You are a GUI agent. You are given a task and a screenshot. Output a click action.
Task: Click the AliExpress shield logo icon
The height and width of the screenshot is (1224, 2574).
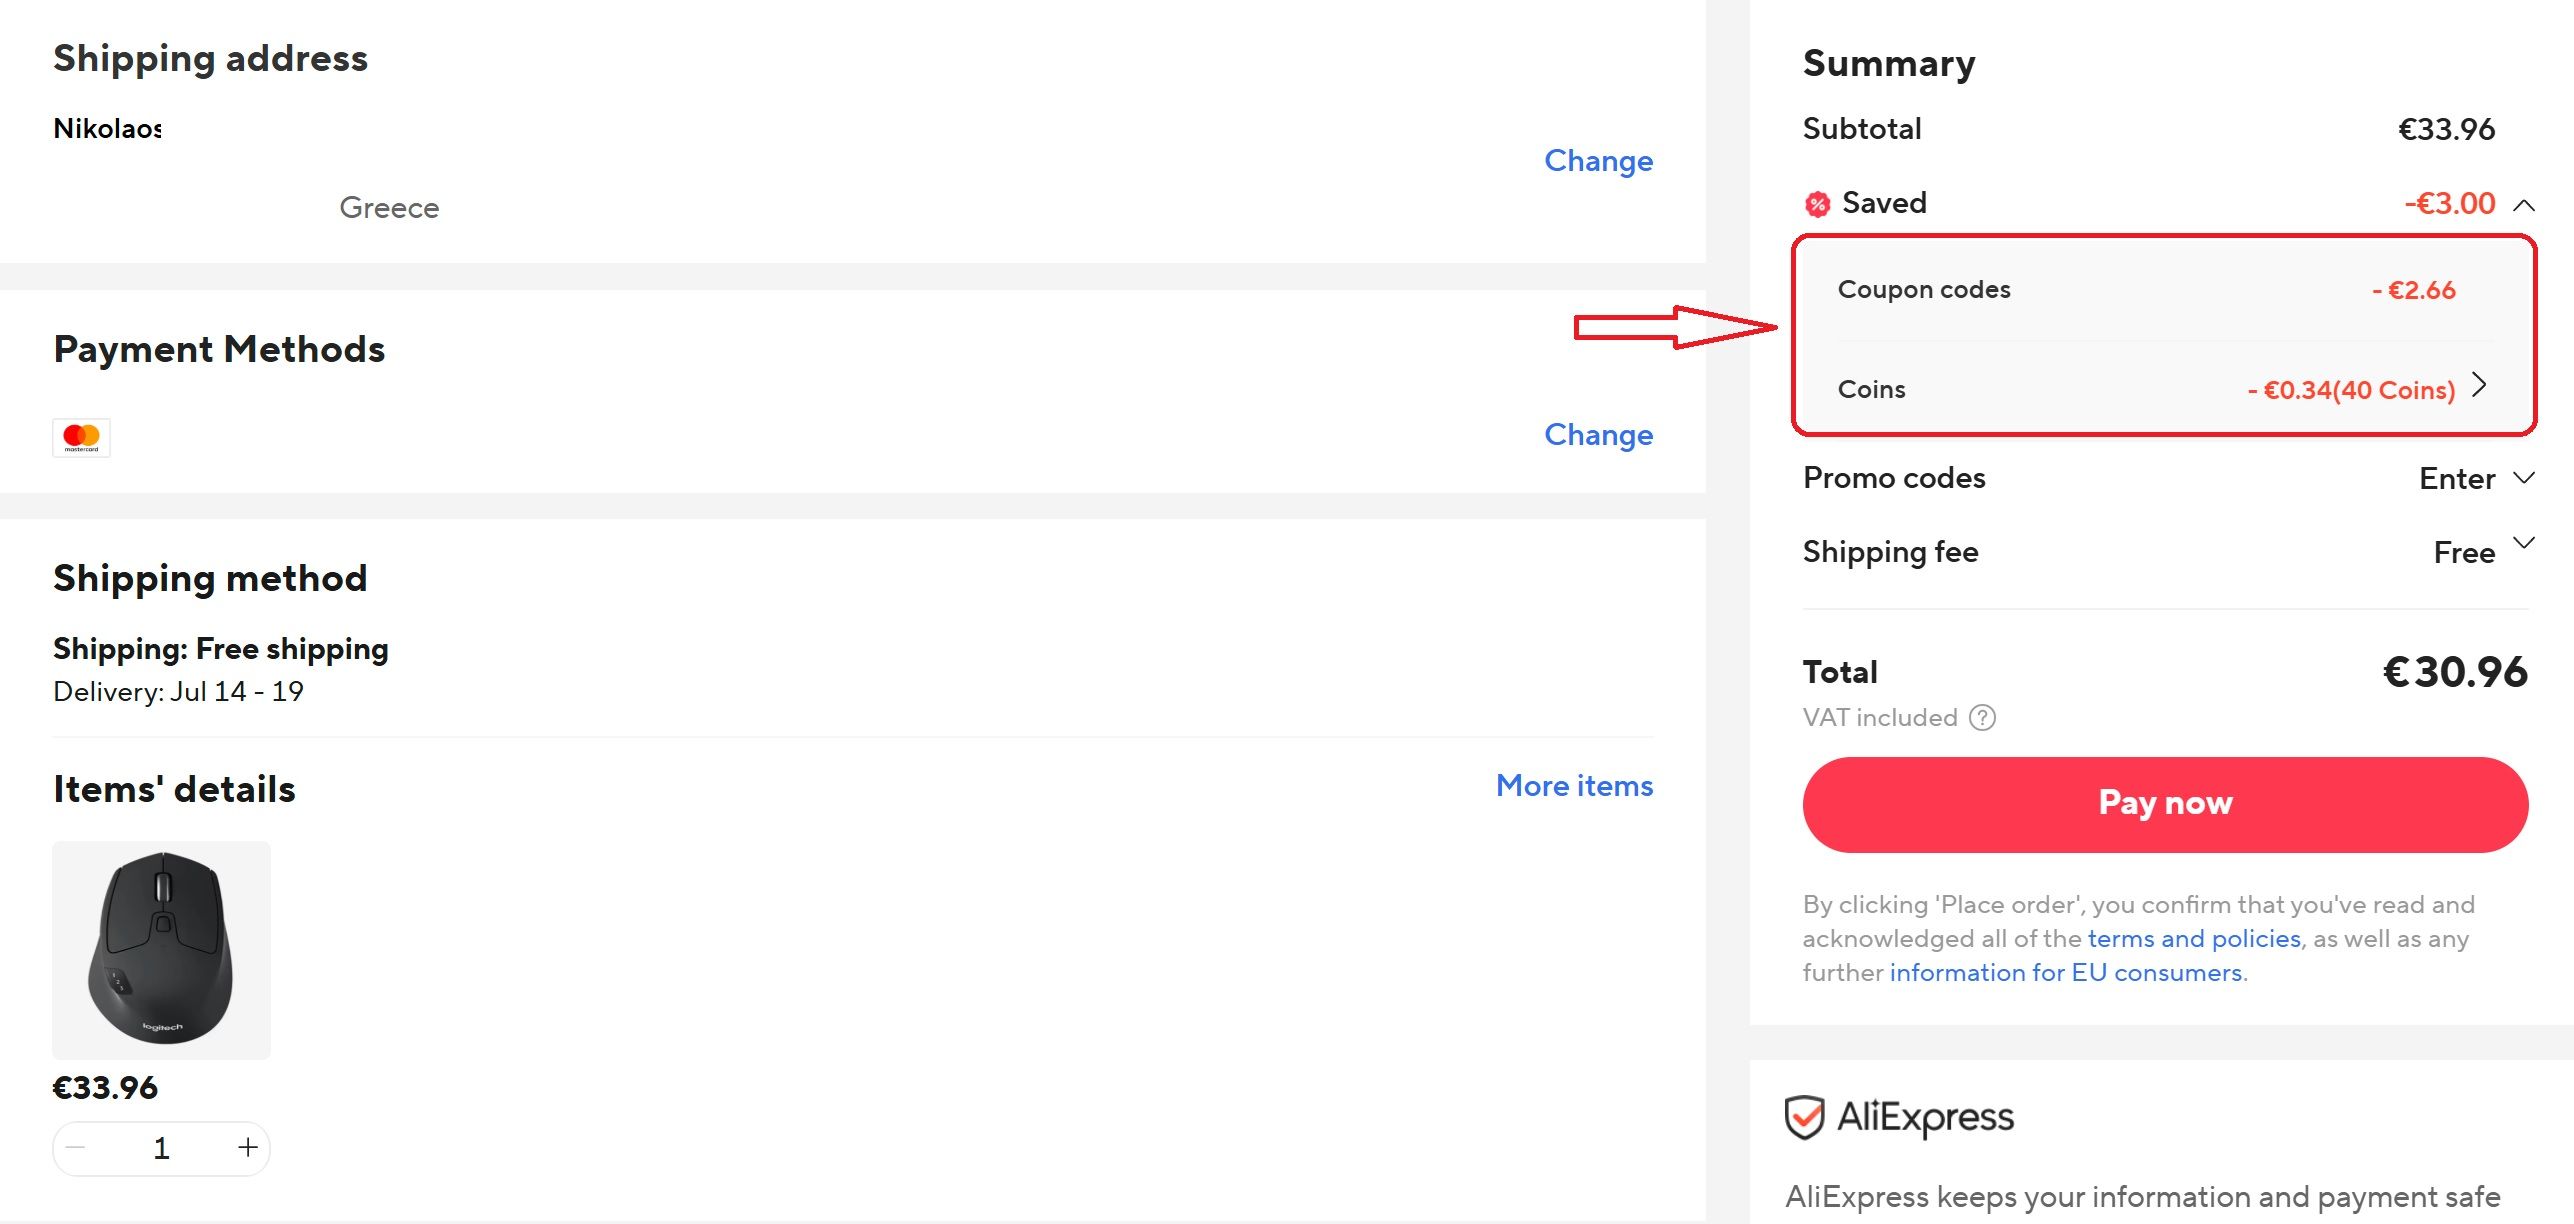click(x=1805, y=1117)
